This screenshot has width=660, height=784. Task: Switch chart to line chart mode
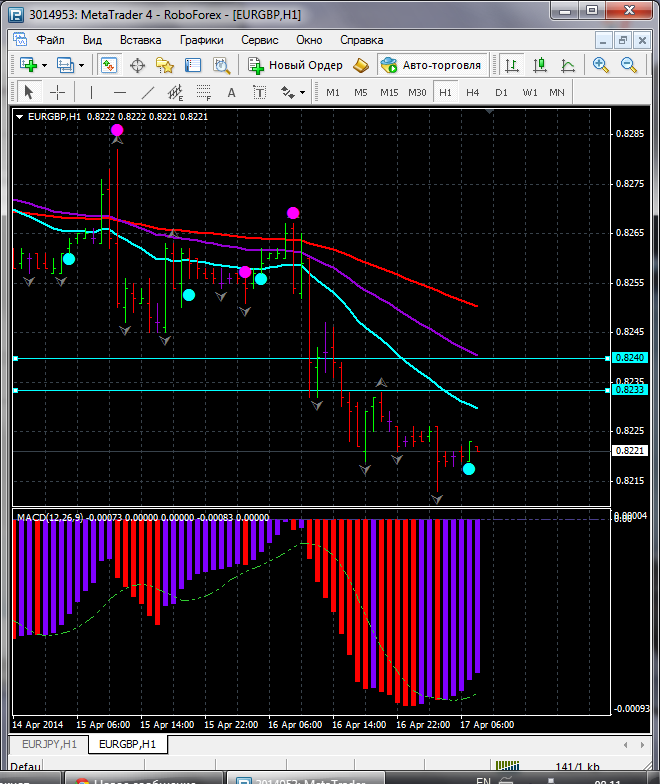coord(568,66)
